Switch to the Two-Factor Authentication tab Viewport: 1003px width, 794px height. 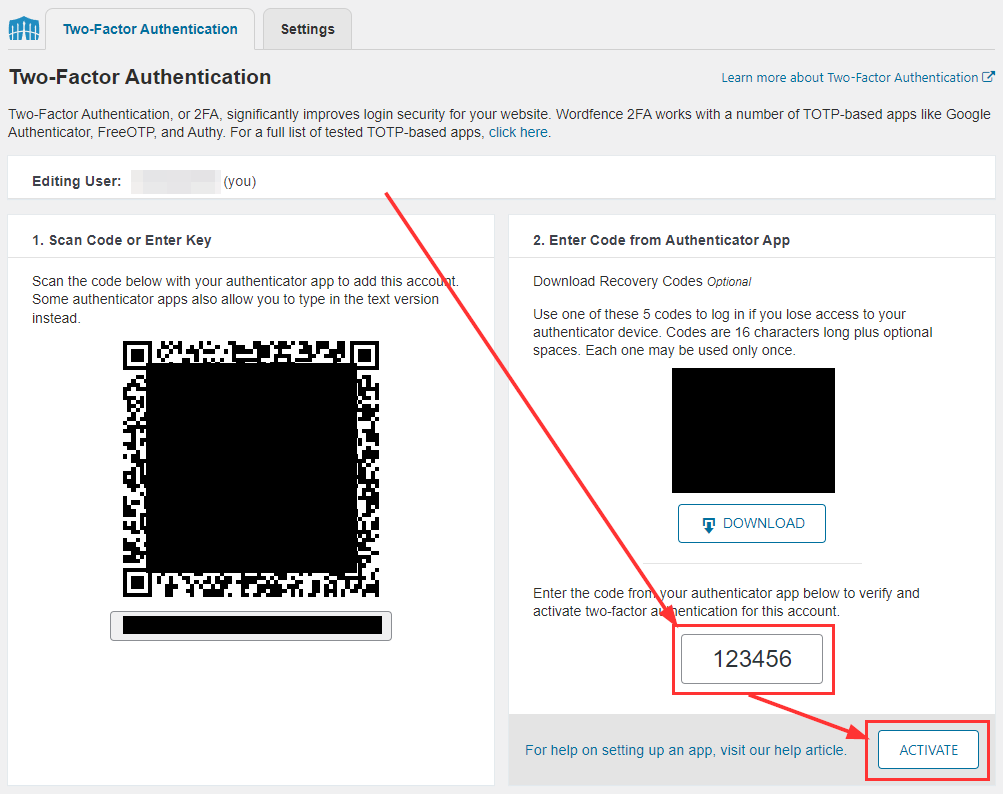pyautogui.click(x=150, y=29)
